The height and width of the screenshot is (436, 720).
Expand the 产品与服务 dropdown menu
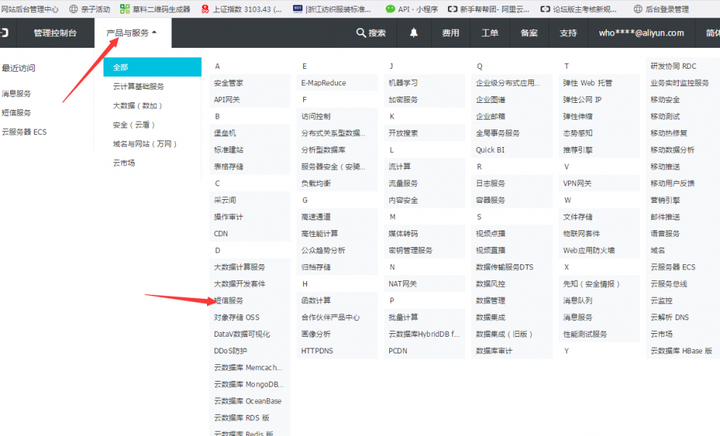point(132,33)
